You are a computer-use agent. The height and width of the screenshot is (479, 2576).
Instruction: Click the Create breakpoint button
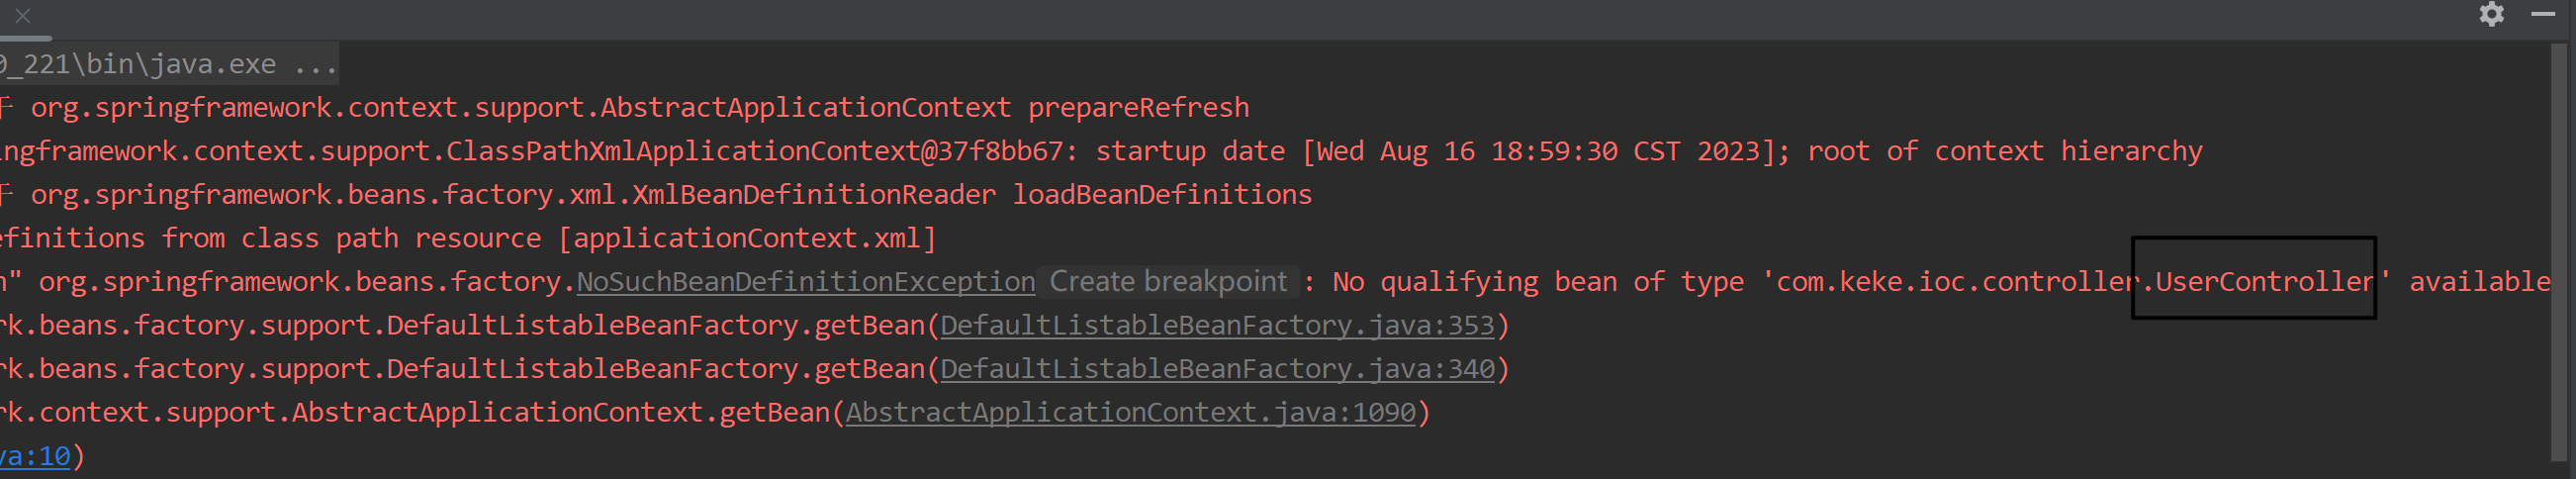(1168, 282)
